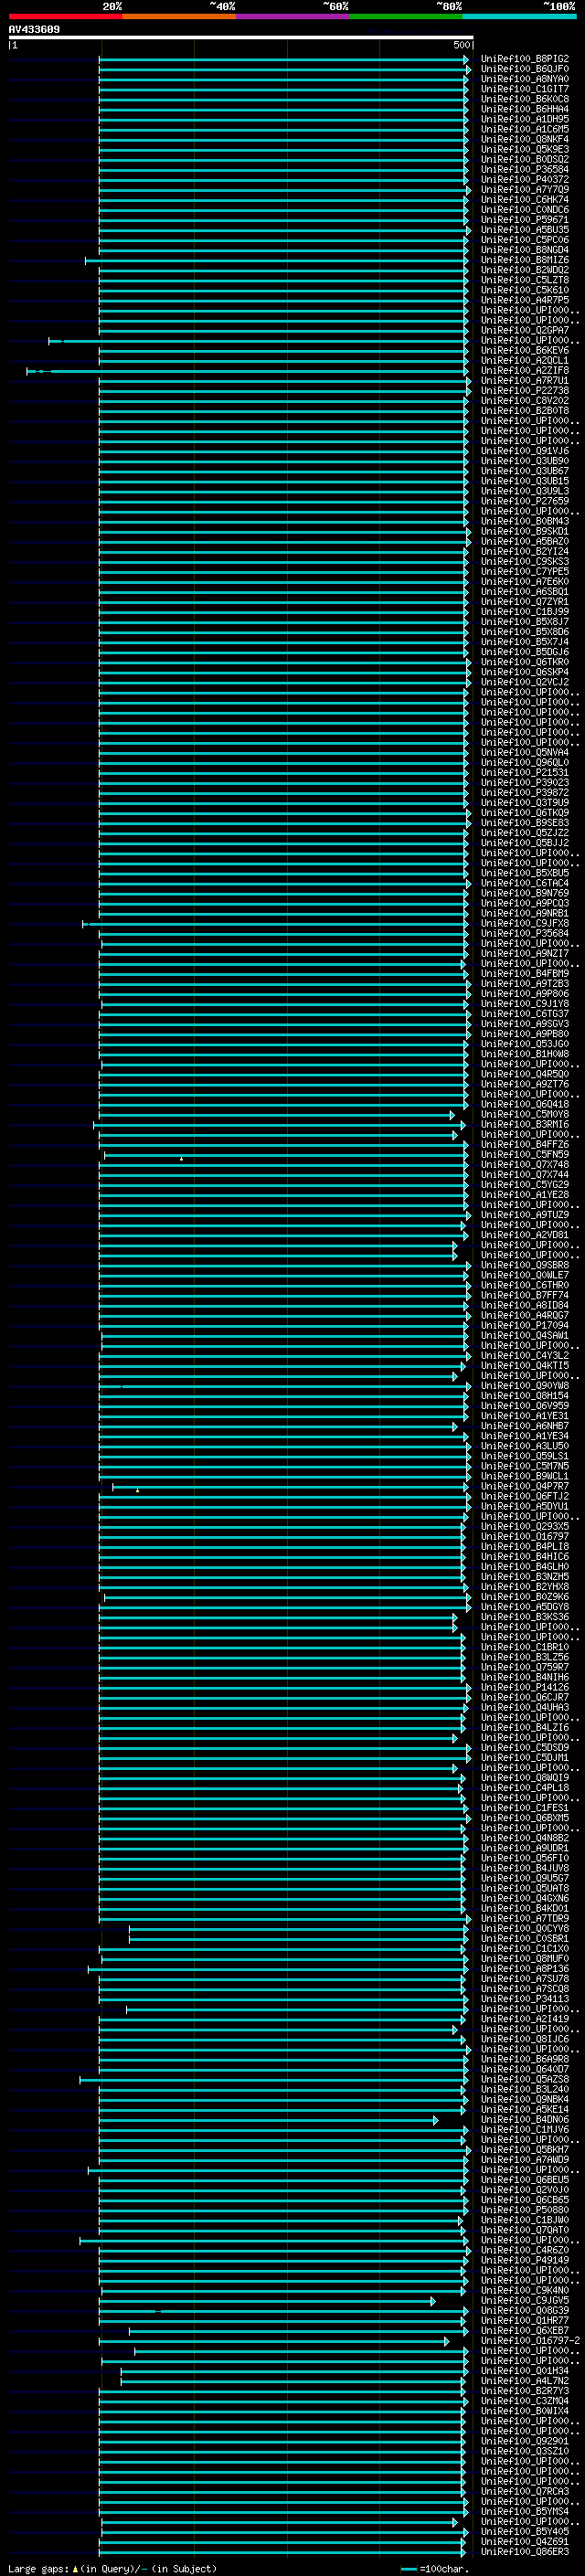Open entry UniRef100_P39023
The height and width of the screenshot is (2576, 585).
[x=525, y=783]
